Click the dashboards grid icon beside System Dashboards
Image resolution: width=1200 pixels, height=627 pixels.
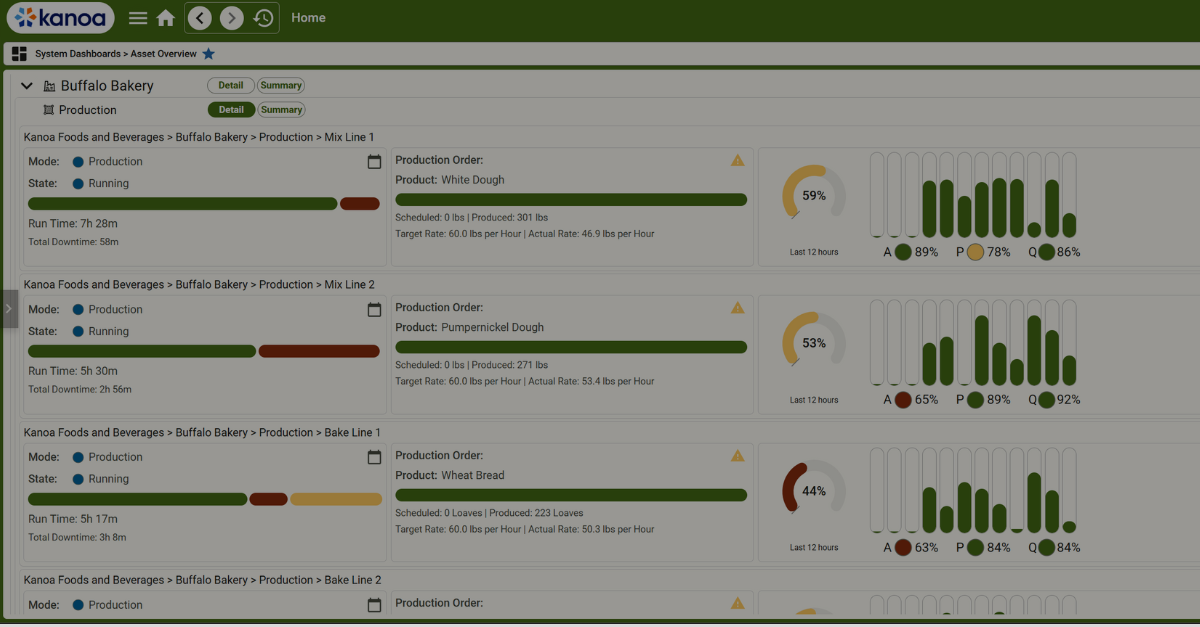click(18, 53)
